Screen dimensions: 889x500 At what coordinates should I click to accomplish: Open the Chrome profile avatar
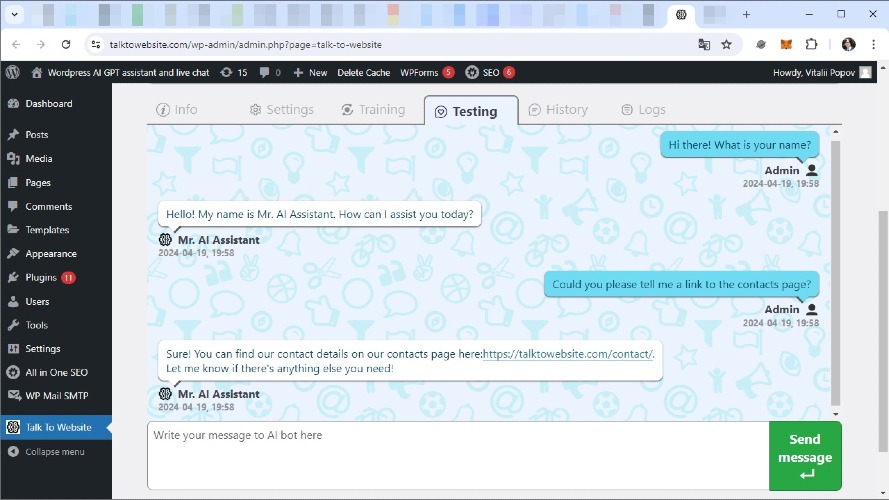coord(848,44)
